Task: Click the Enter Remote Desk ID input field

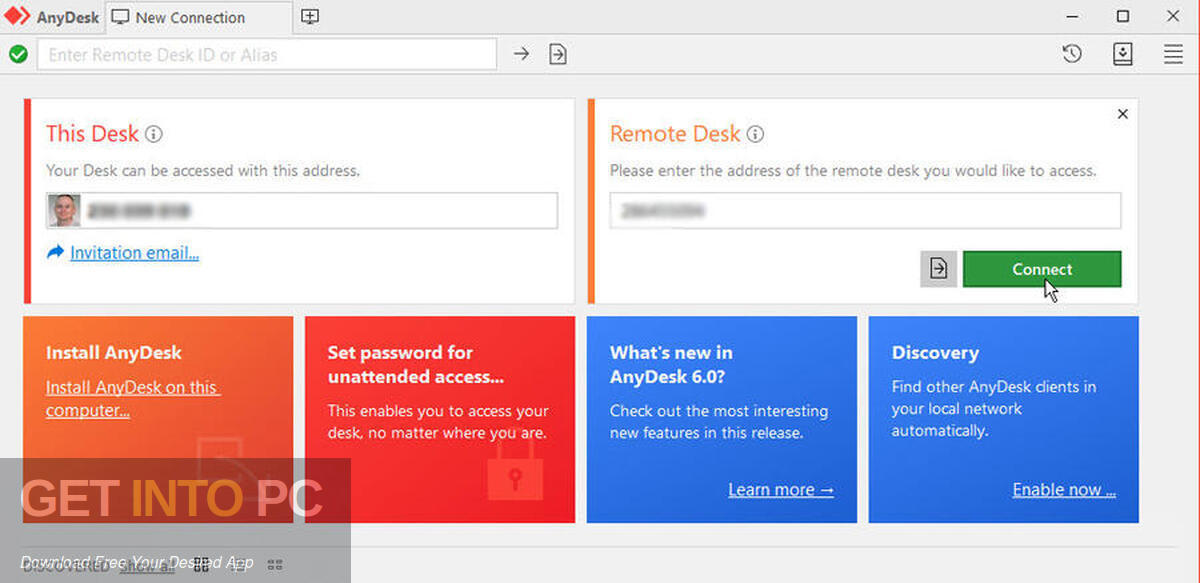Action: 267,54
